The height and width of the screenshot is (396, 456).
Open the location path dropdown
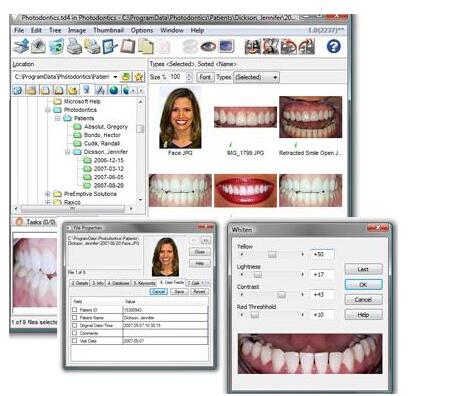115,77
